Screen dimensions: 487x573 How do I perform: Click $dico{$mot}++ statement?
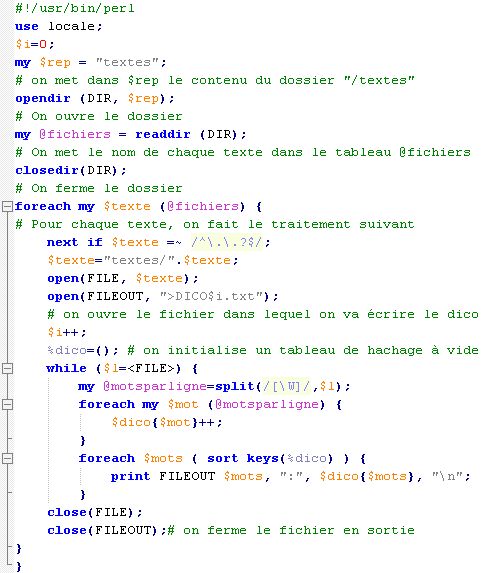tap(167, 422)
